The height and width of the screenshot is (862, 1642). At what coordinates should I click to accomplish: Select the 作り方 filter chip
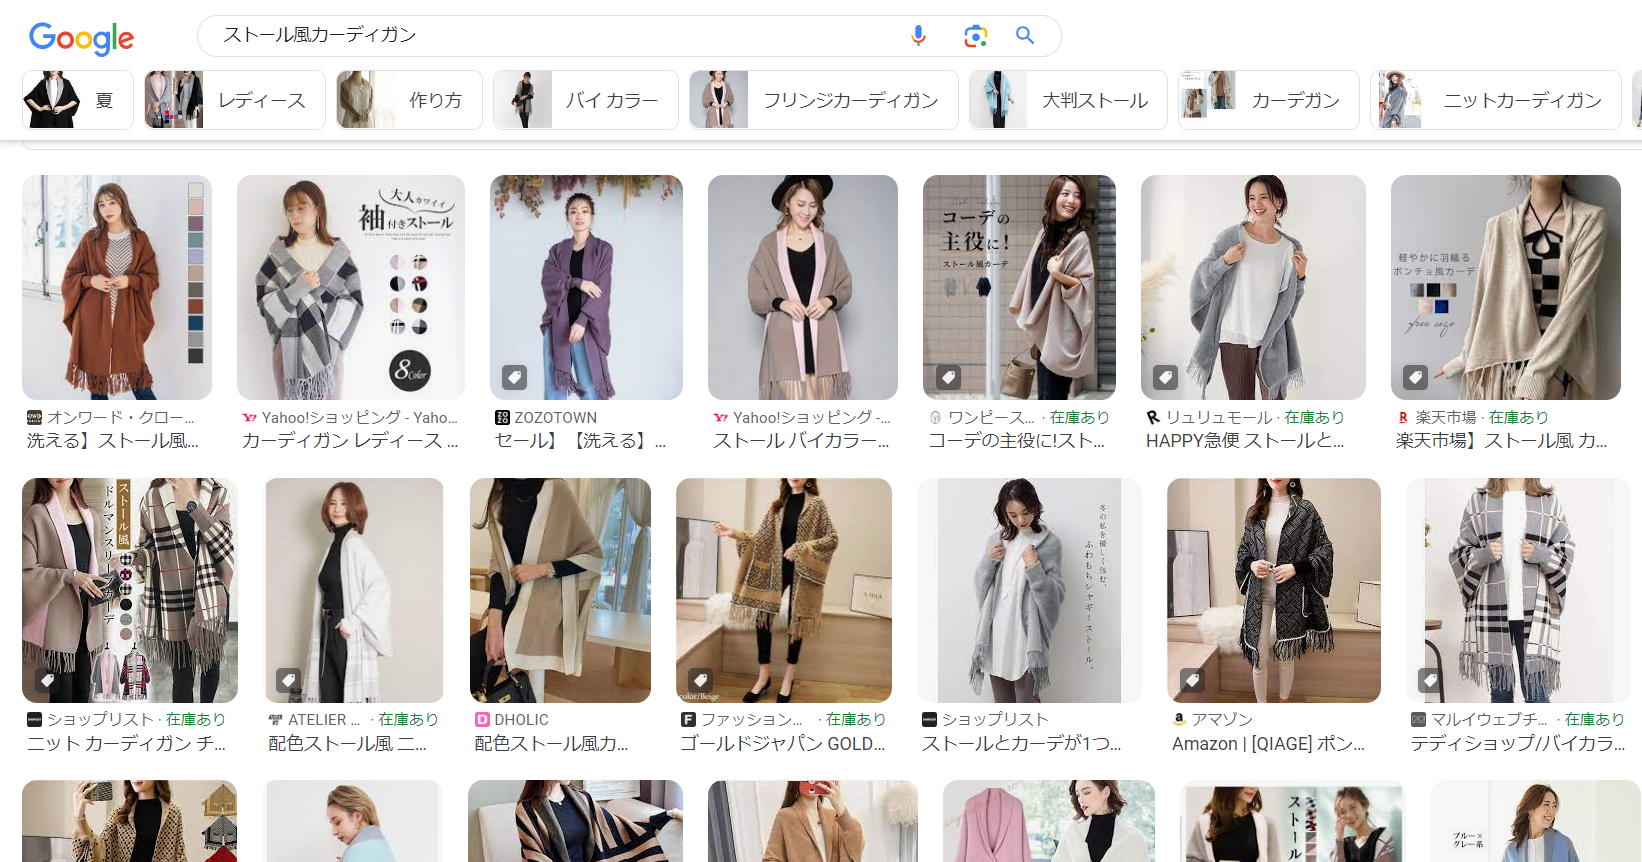[x=409, y=100]
